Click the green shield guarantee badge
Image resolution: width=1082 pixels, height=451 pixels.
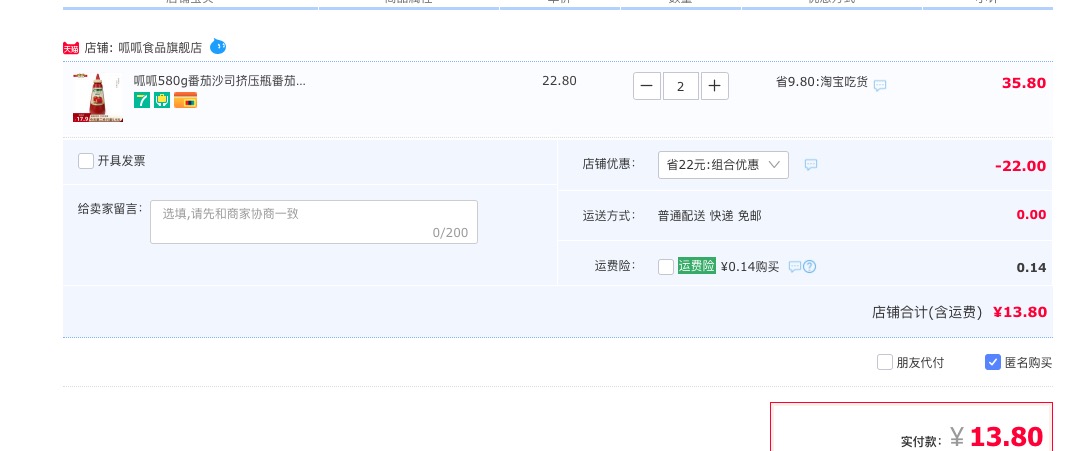162,100
